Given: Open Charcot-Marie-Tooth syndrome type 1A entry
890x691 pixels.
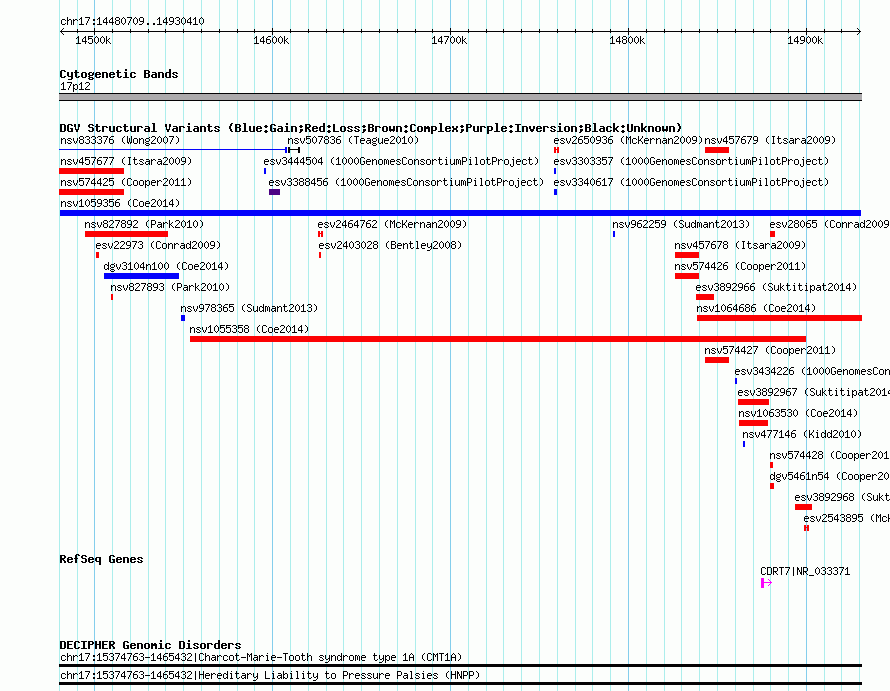Looking at the screenshot, I should (x=261, y=658).
